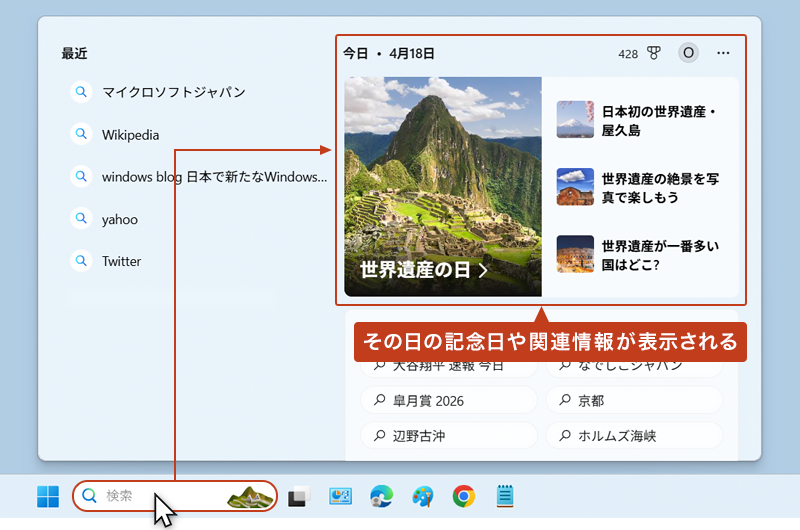Open the account avatar labeled O

tap(688, 53)
